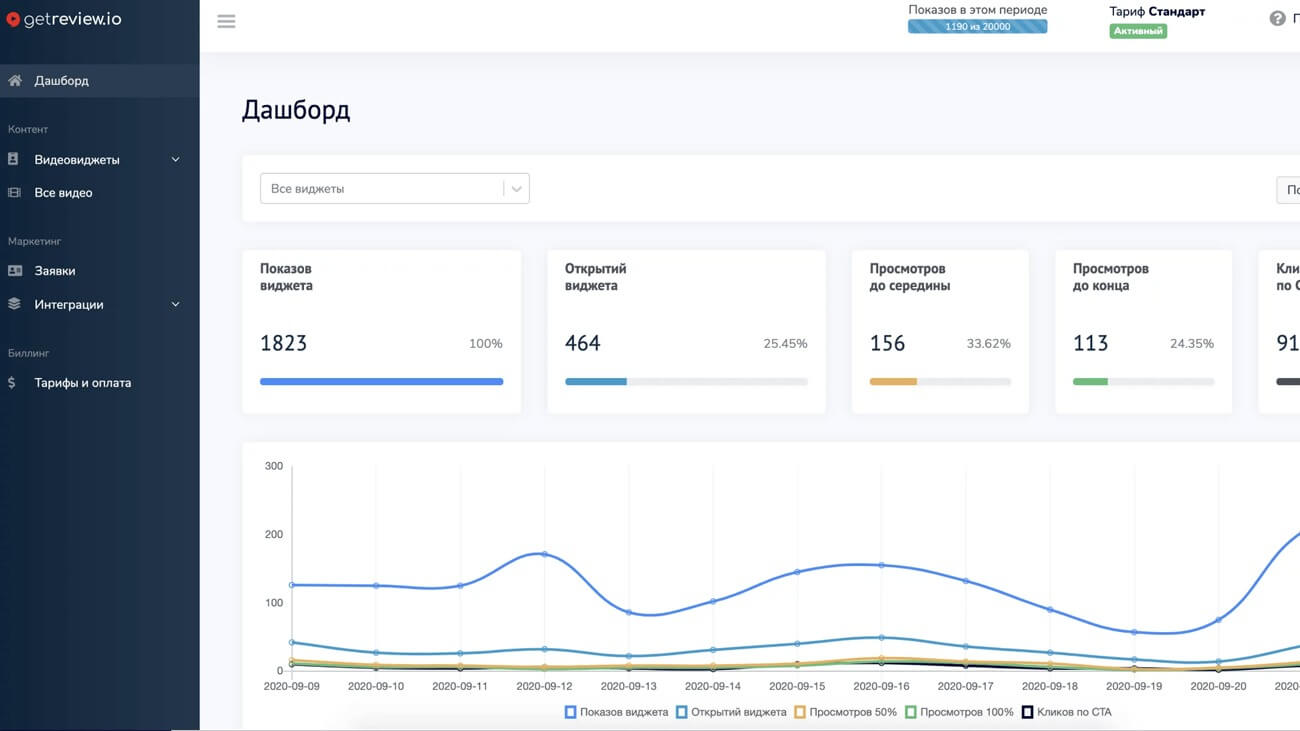This screenshot has width=1300, height=731.
Task: Expand the Интеграции submenu chevron
Action: point(176,305)
